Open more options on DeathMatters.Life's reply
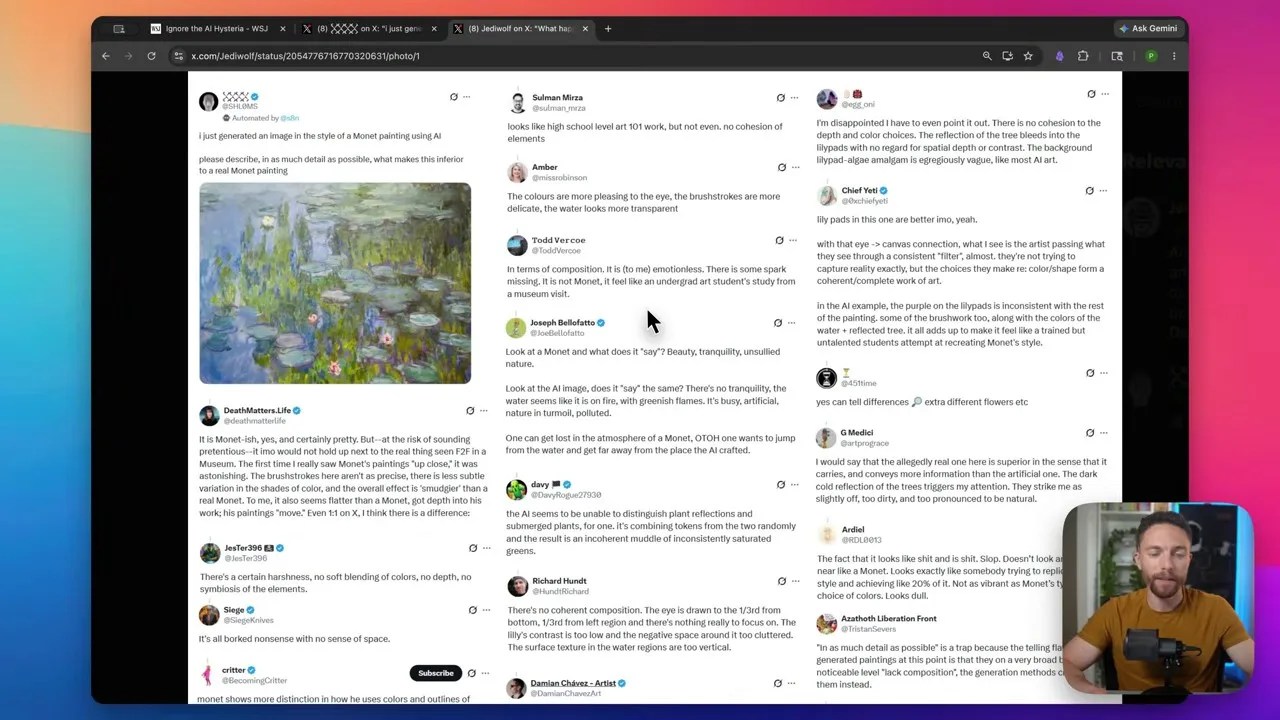 [484, 411]
